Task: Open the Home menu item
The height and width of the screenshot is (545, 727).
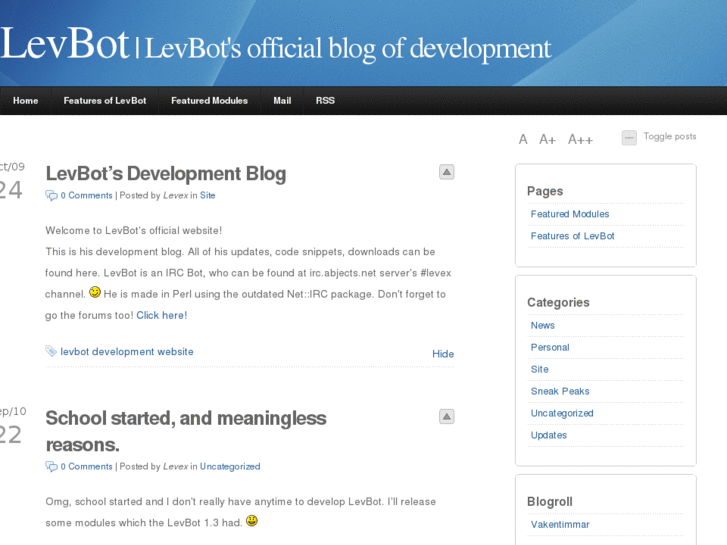Action: 26,101
